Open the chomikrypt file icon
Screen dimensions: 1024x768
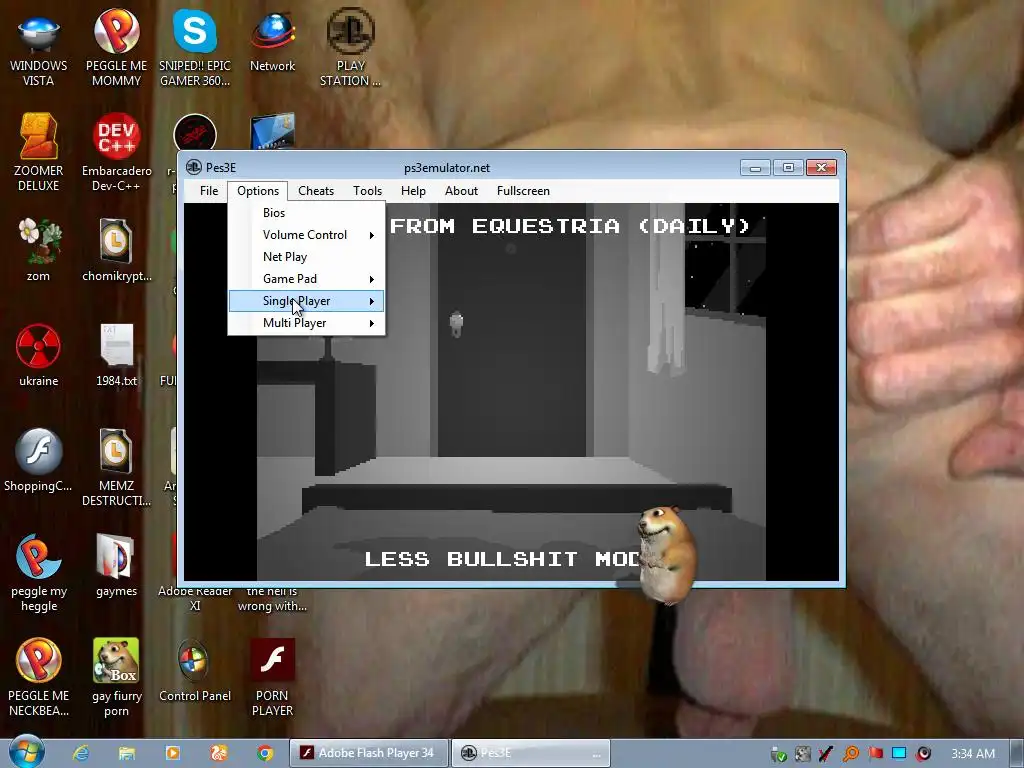click(x=116, y=251)
